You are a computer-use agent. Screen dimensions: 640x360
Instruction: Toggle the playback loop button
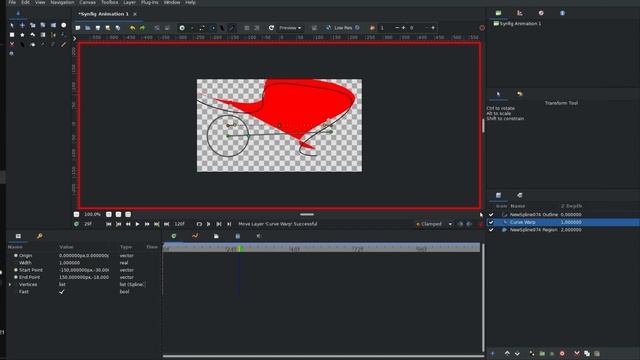pyautogui.click(x=199, y=224)
